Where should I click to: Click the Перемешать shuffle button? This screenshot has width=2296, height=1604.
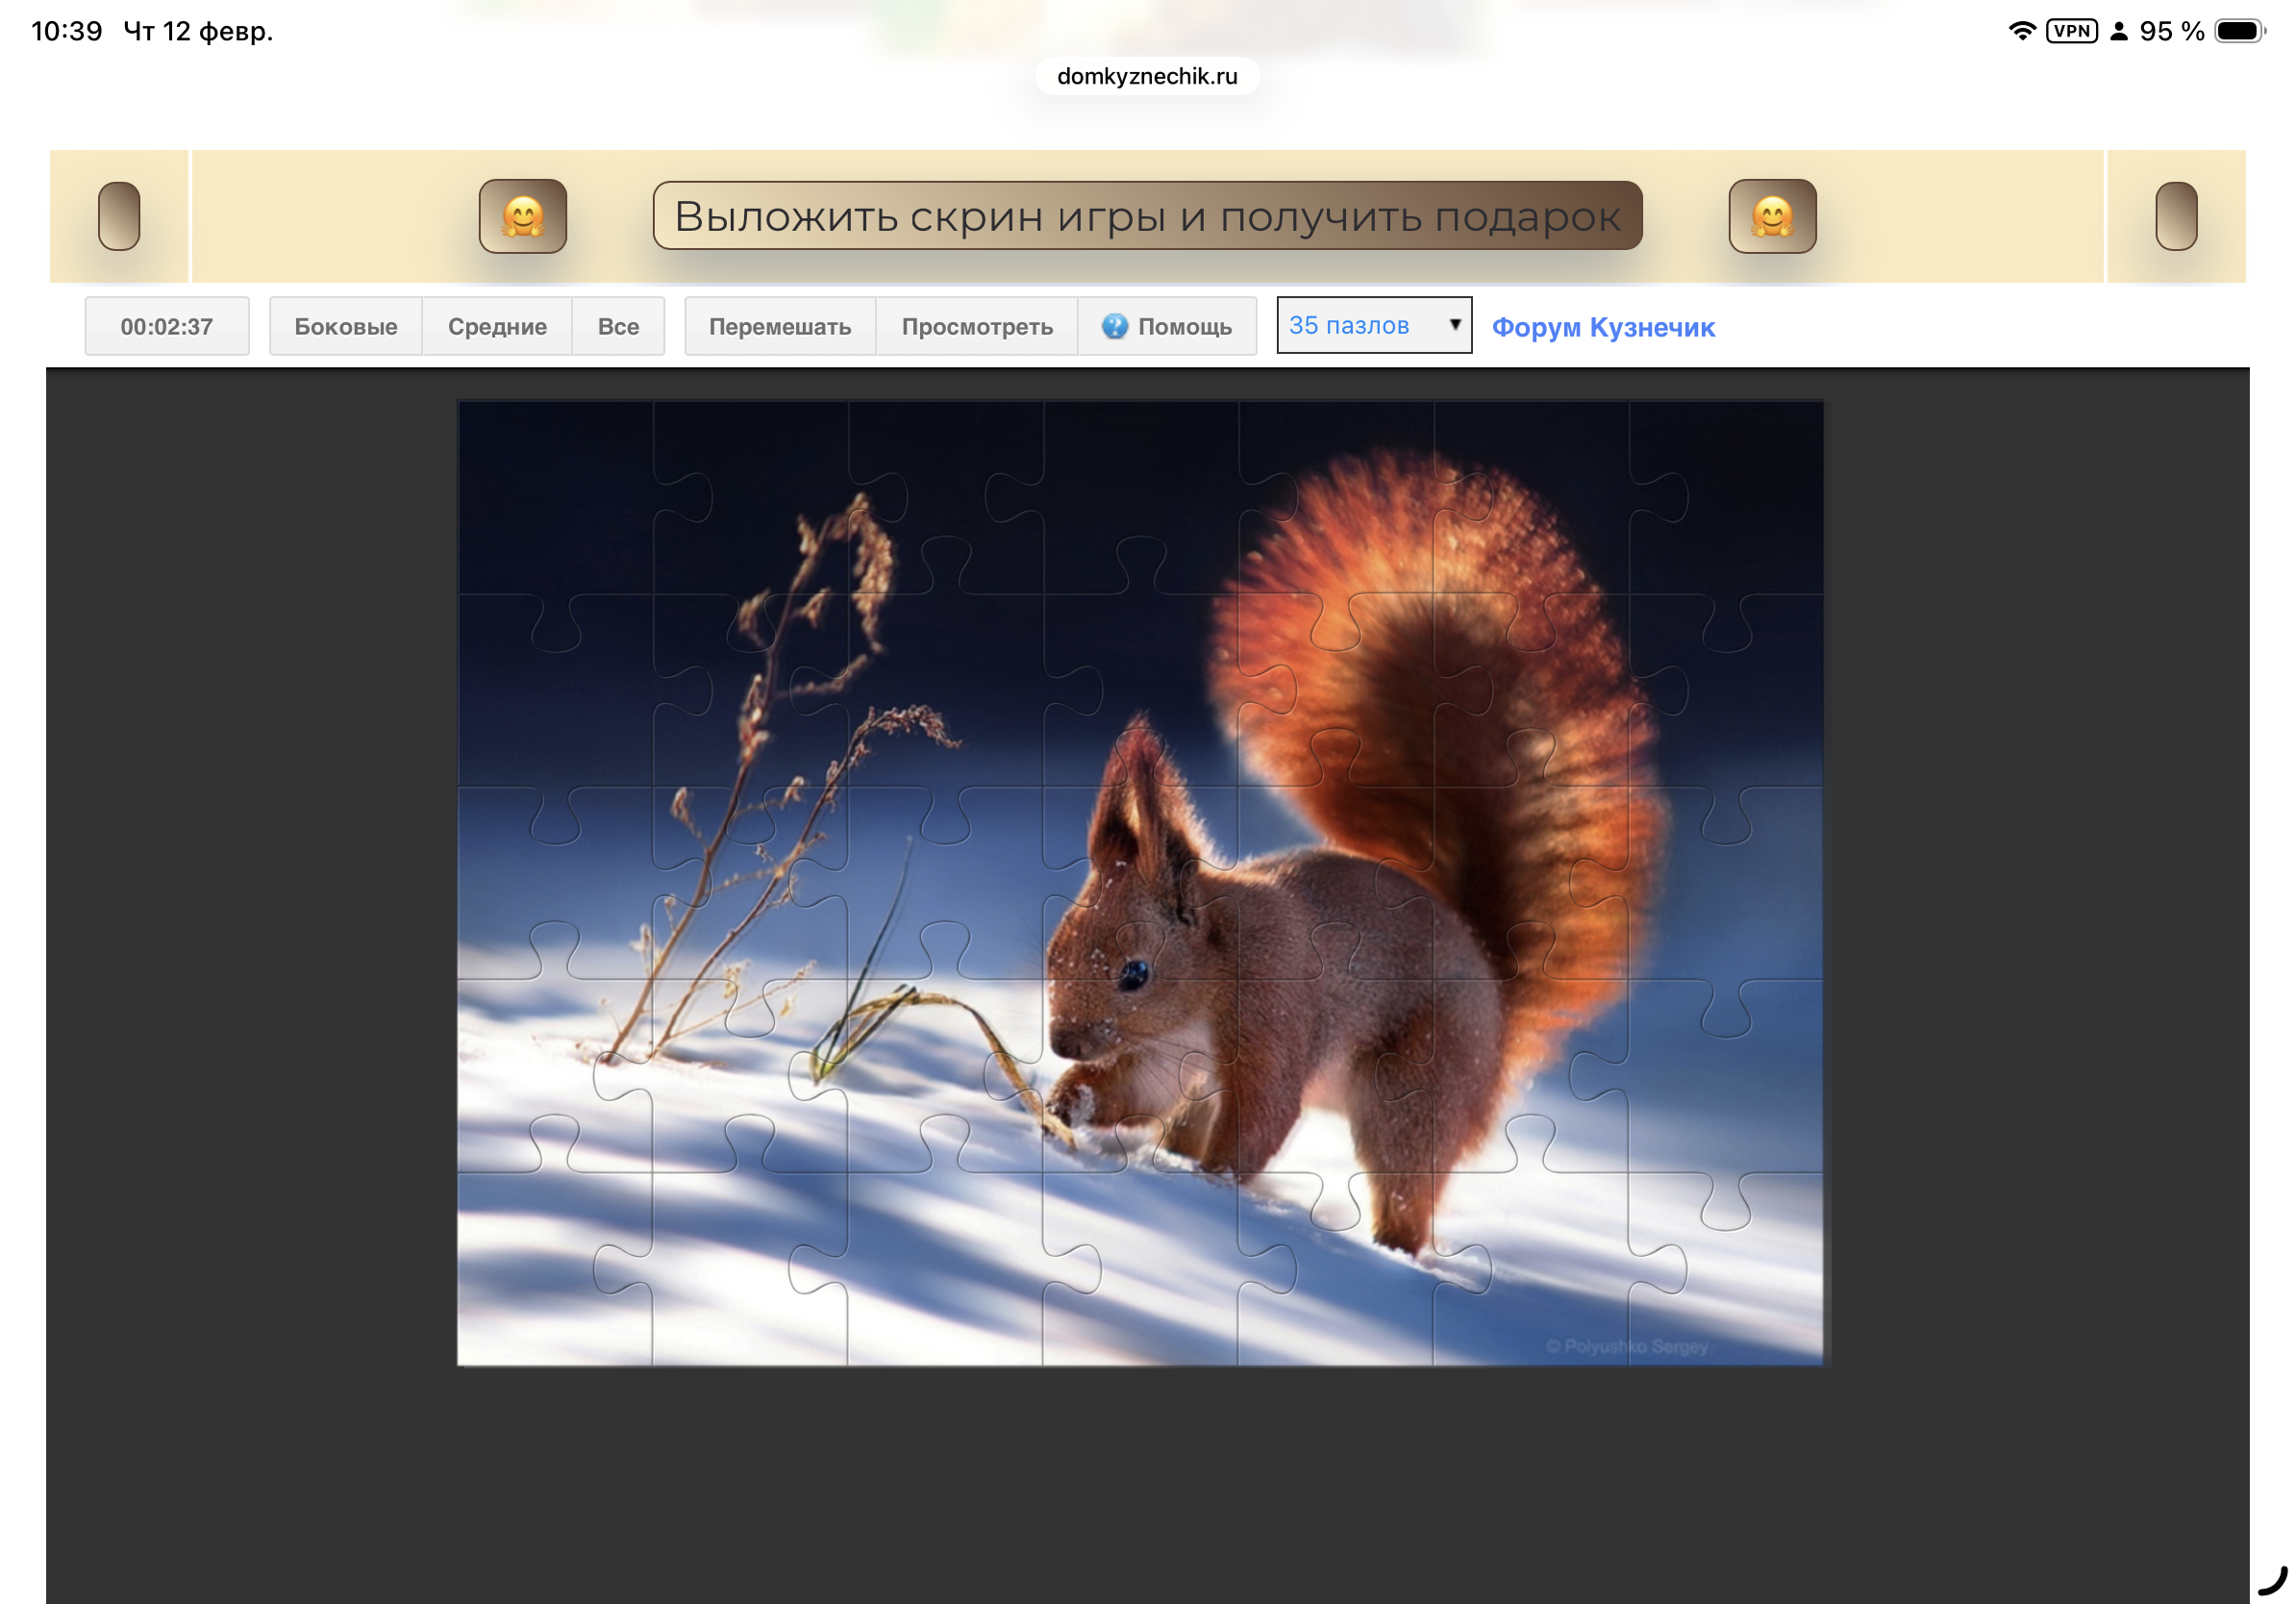point(779,327)
